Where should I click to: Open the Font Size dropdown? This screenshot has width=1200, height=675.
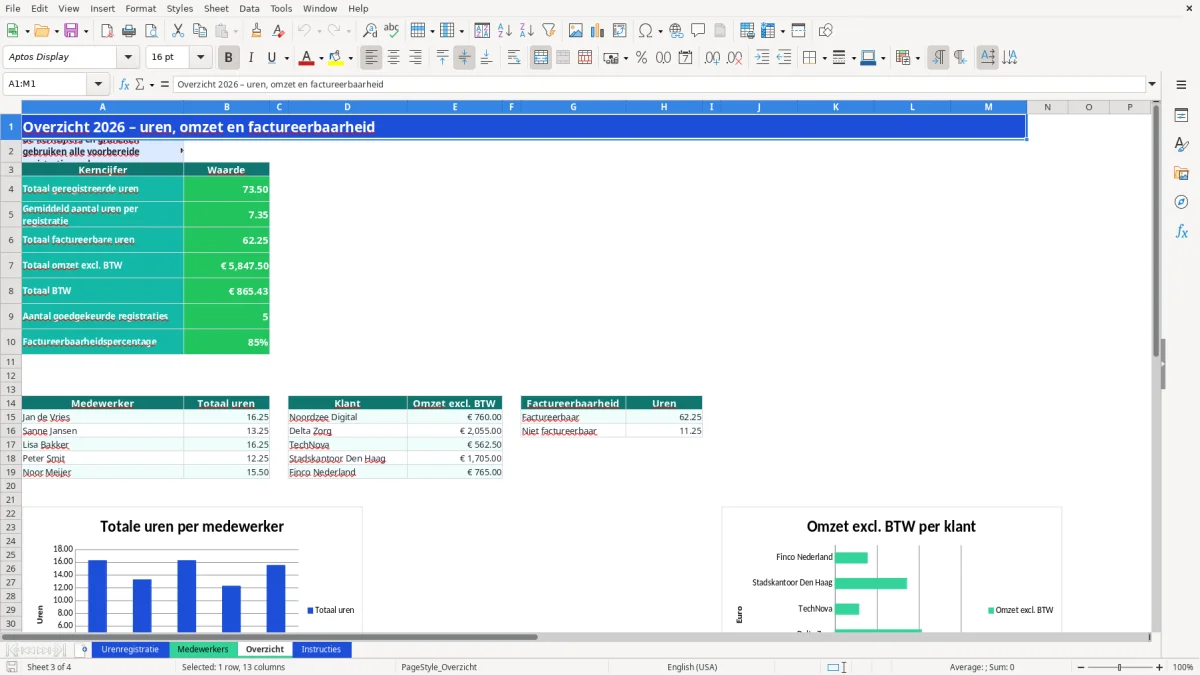pos(201,58)
